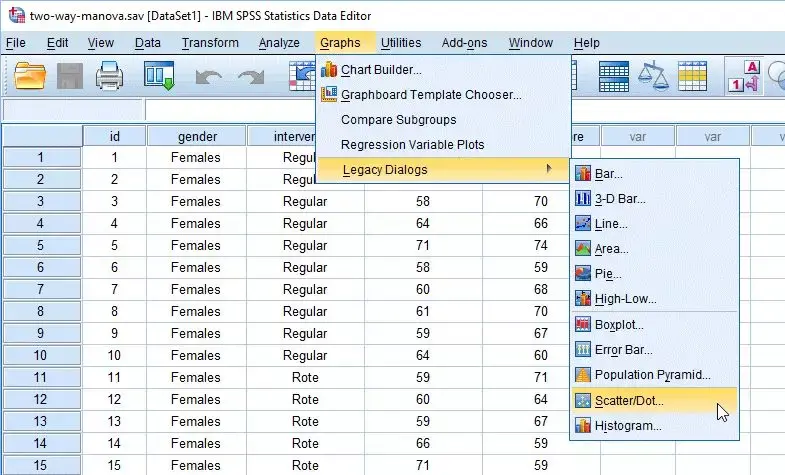The image size is (785, 475).
Task: Click the Chart Builder menu icon
Action: 329,70
